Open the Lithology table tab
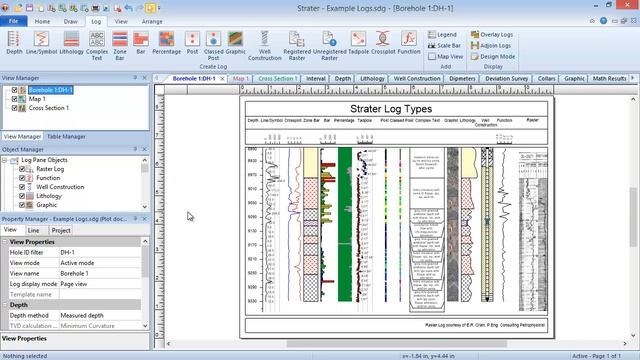The width and height of the screenshot is (640, 360). tap(372, 78)
